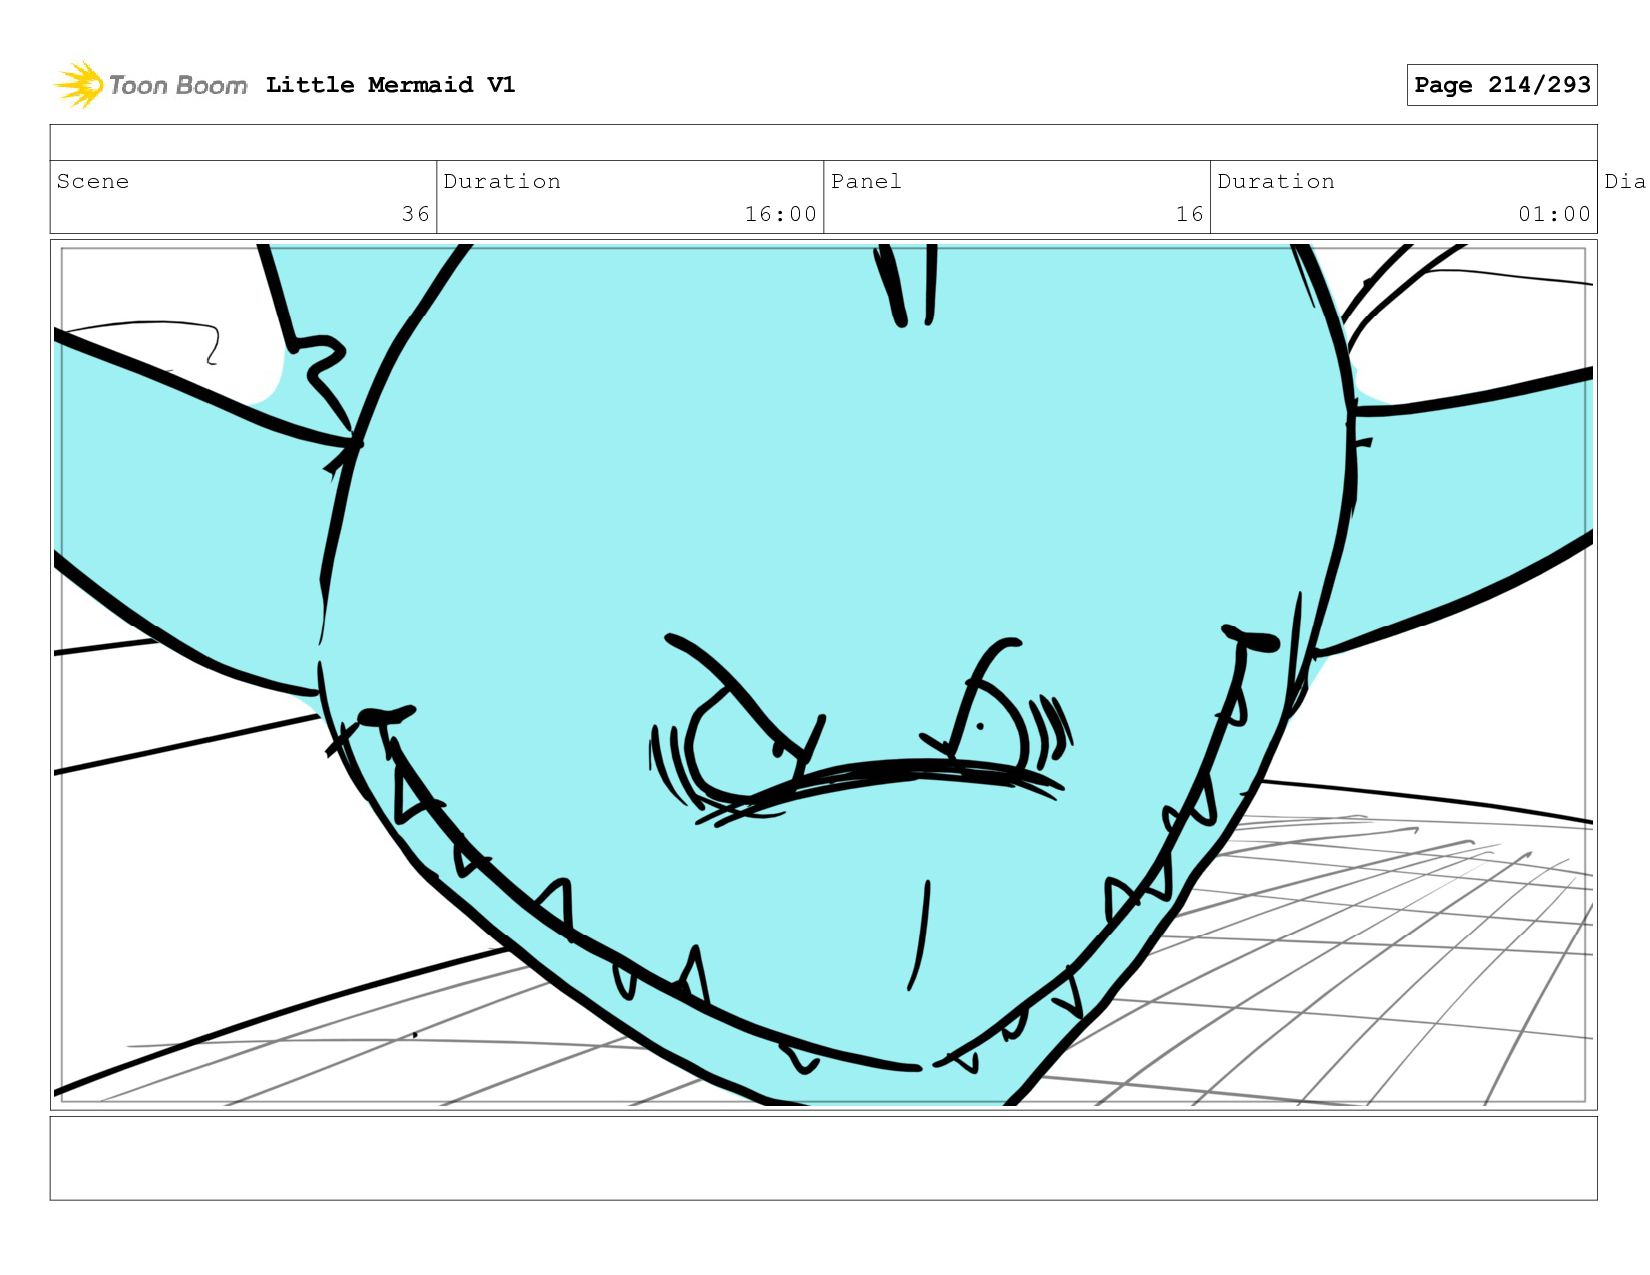Click the 'Scene' label

pos(93,181)
